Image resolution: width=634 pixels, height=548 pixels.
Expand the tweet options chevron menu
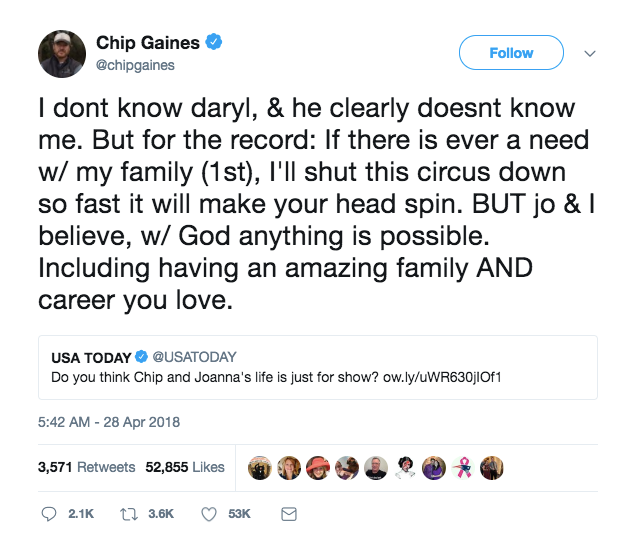590,53
